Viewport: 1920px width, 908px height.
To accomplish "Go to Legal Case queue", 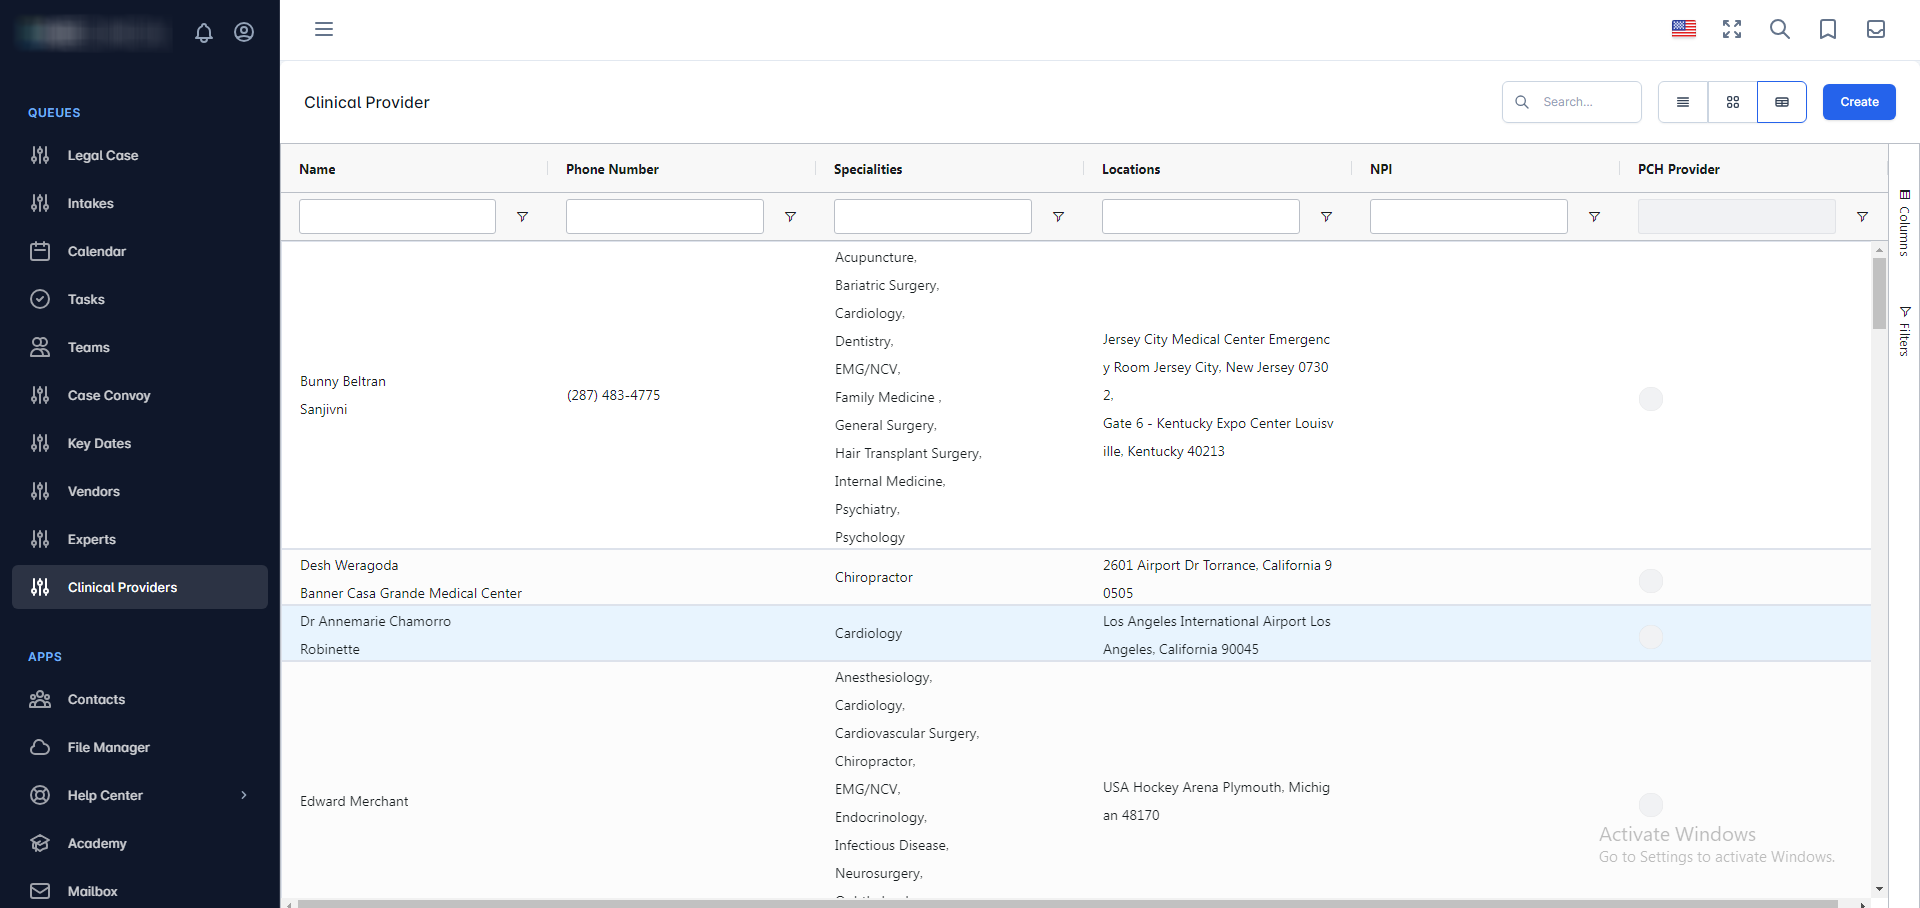I will [140, 155].
